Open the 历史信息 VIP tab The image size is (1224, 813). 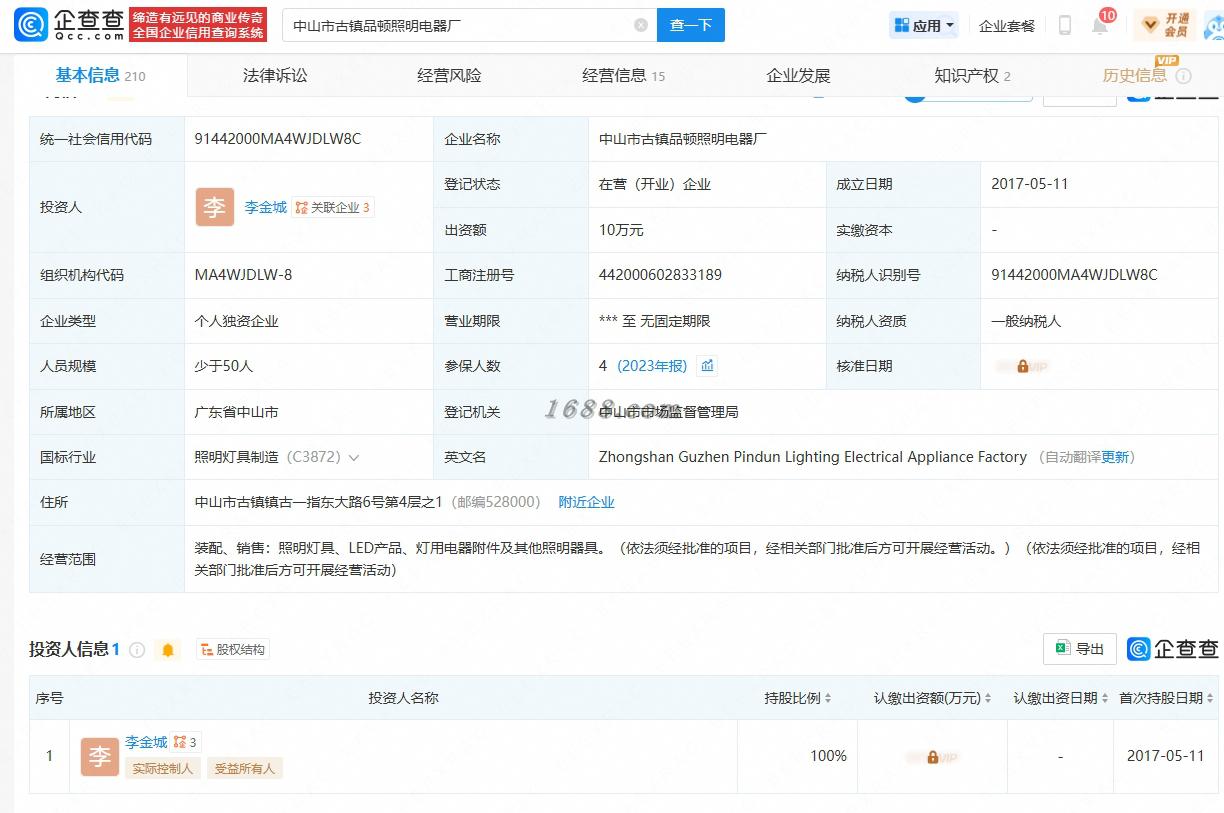[1134, 75]
